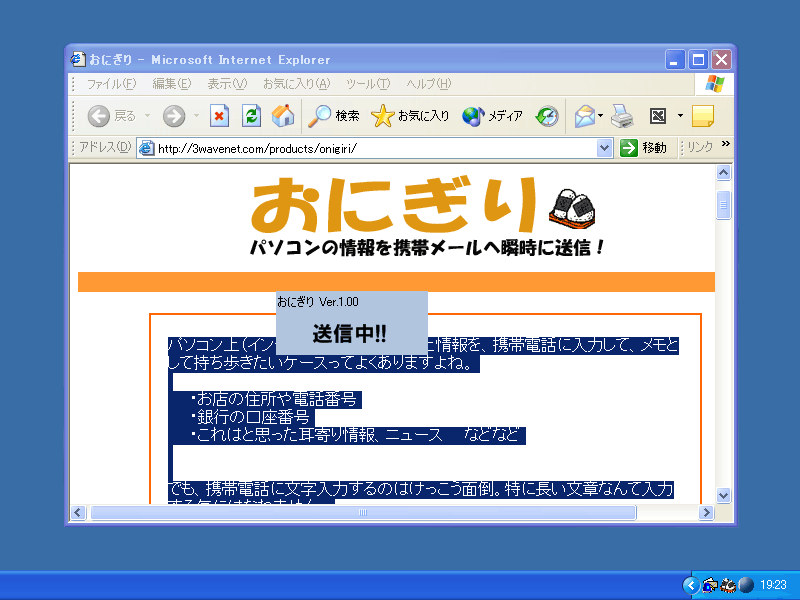Image resolution: width=800 pixels, height=600 pixels.
Task: Open the 編集(E) menu
Action: 171,84
